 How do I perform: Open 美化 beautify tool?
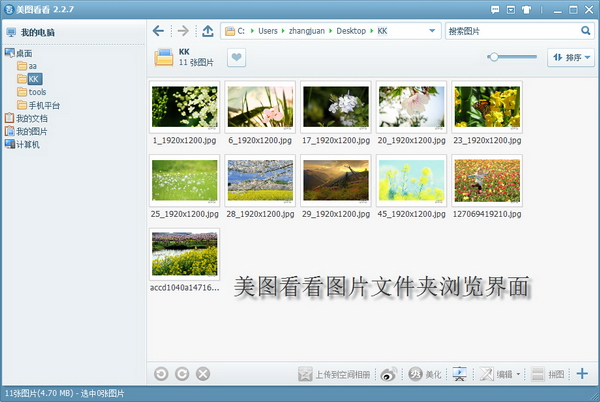[x=425, y=374]
